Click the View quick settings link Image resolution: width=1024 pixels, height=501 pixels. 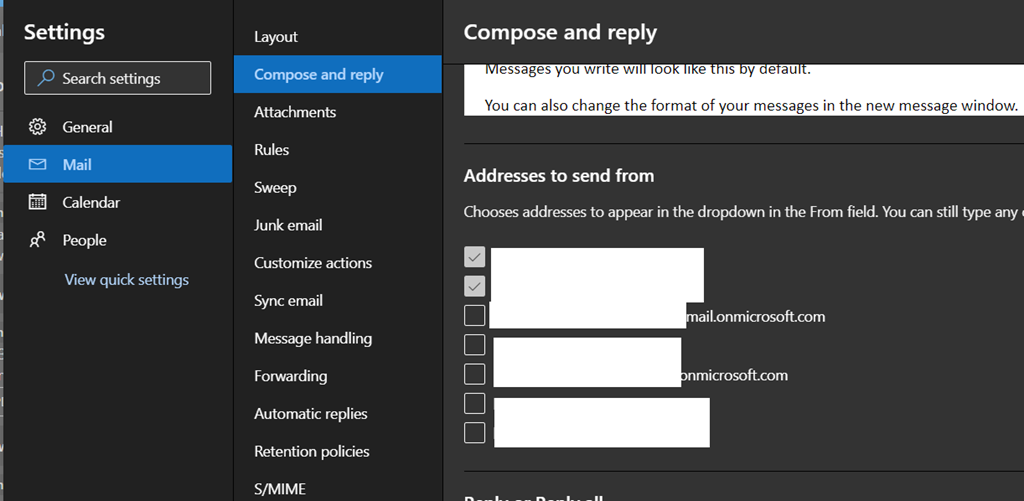click(127, 280)
